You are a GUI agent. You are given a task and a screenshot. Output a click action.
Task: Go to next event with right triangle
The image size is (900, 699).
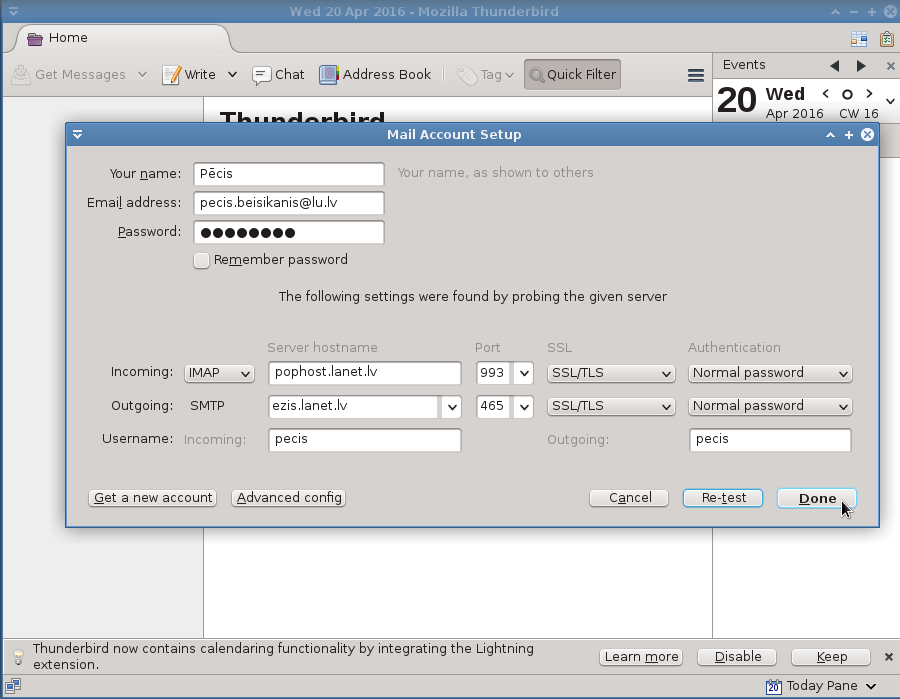click(x=860, y=66)
